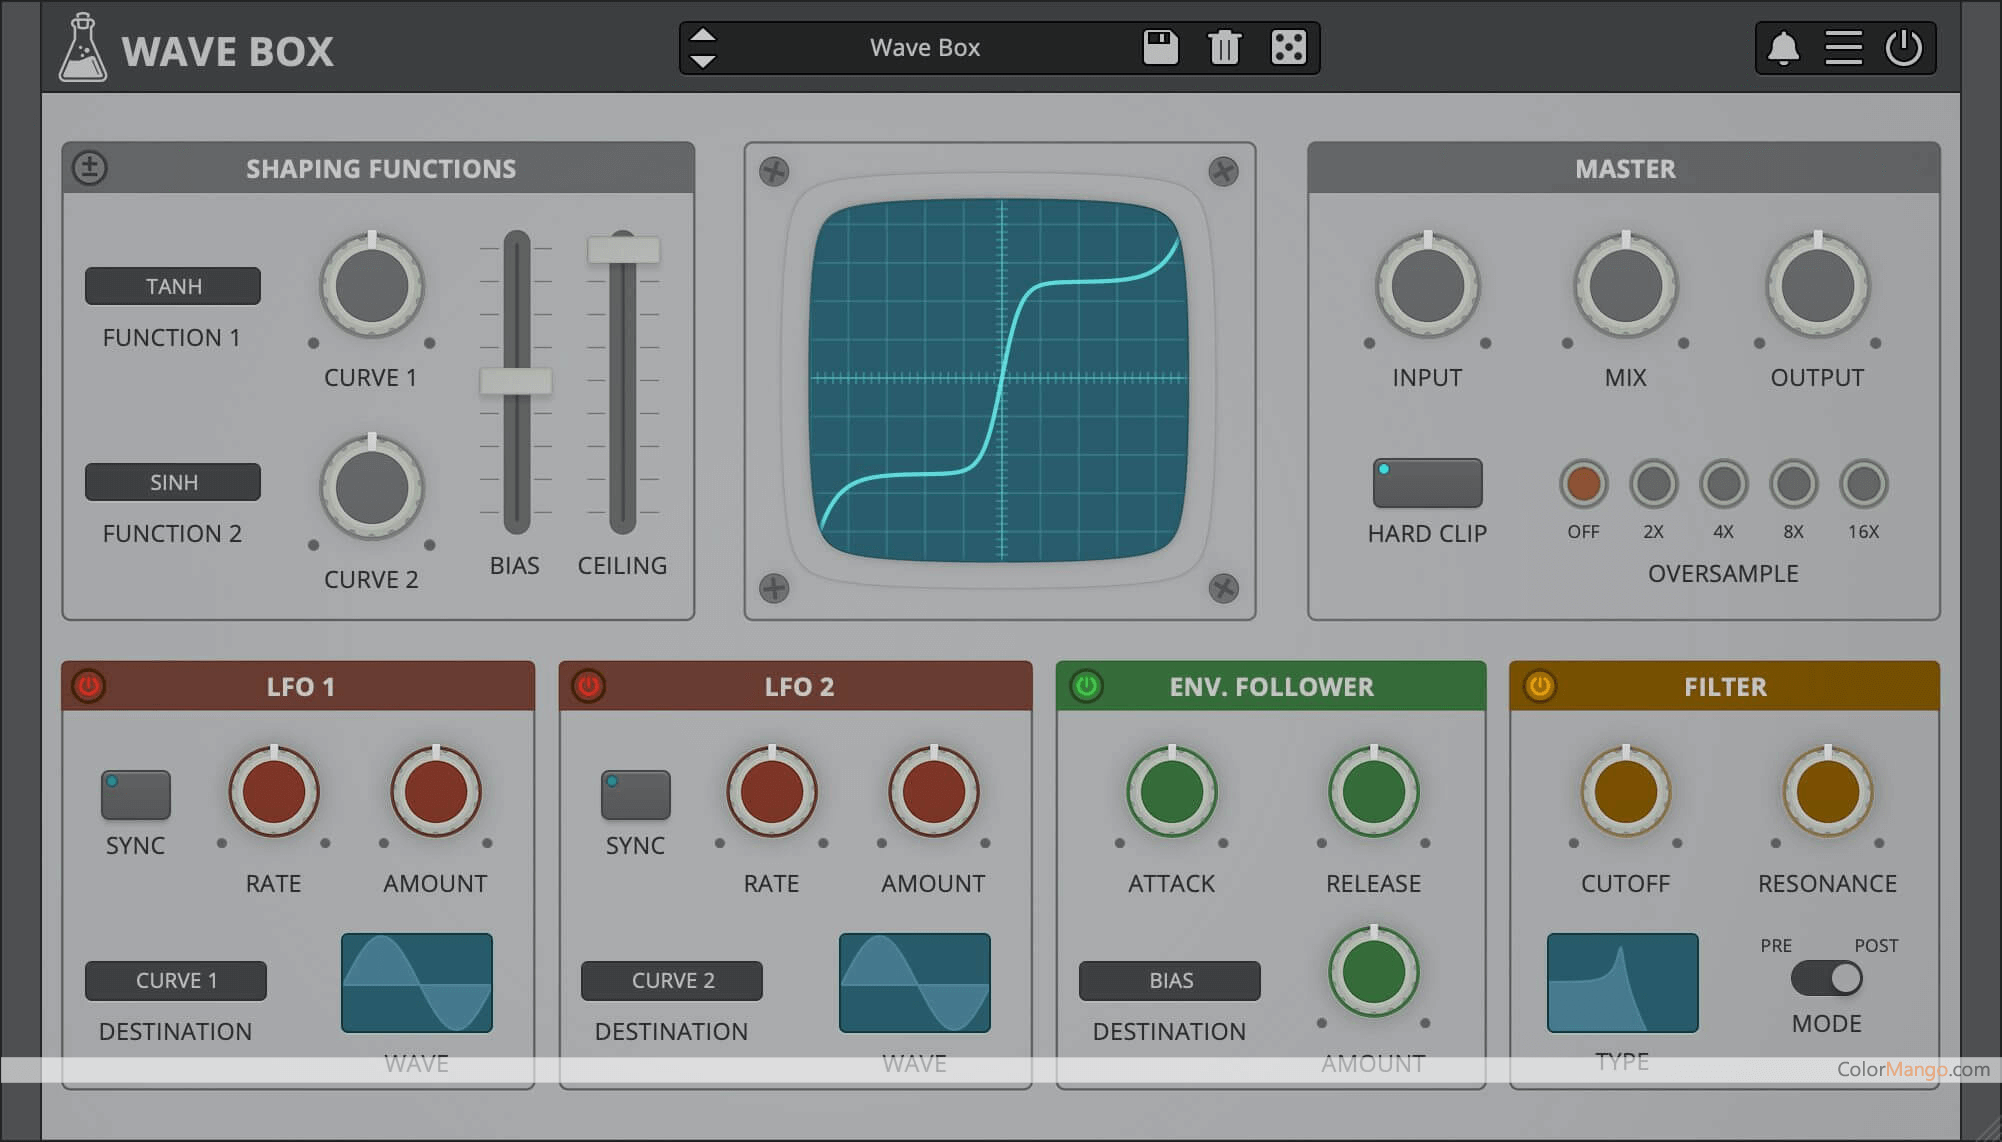Select 4X oversampling
This screenshot has width=2002, height=1142.
pos(1722,483)
